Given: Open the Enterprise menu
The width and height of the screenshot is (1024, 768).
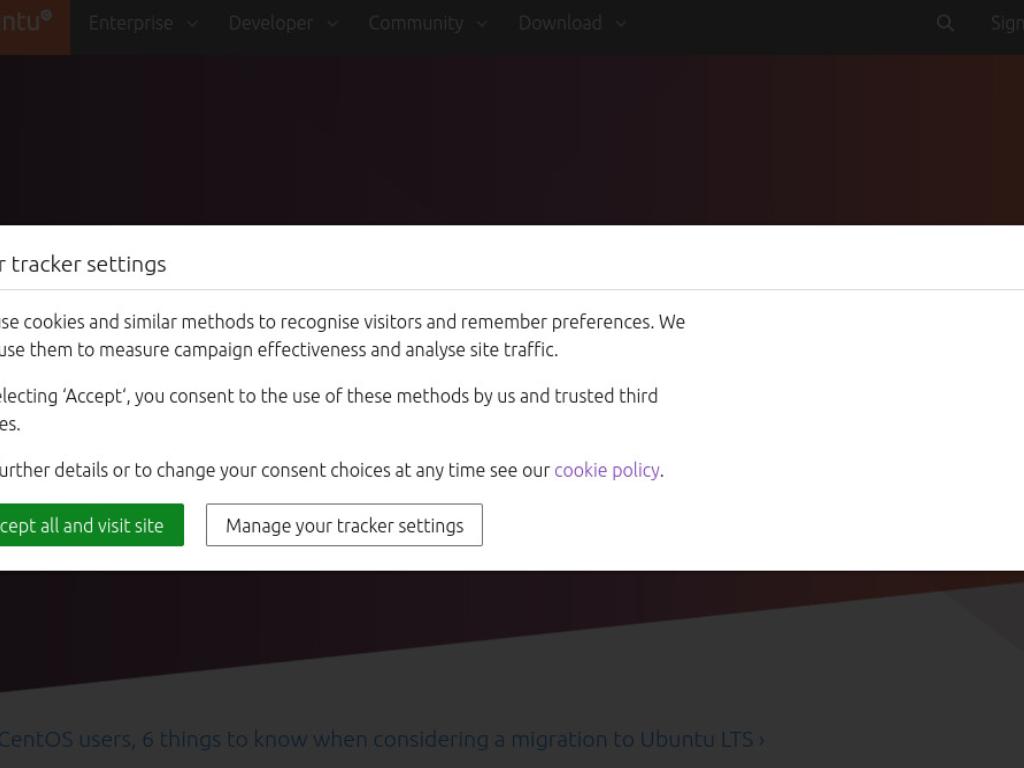Looking at the screenshot, I should [143, 24].
